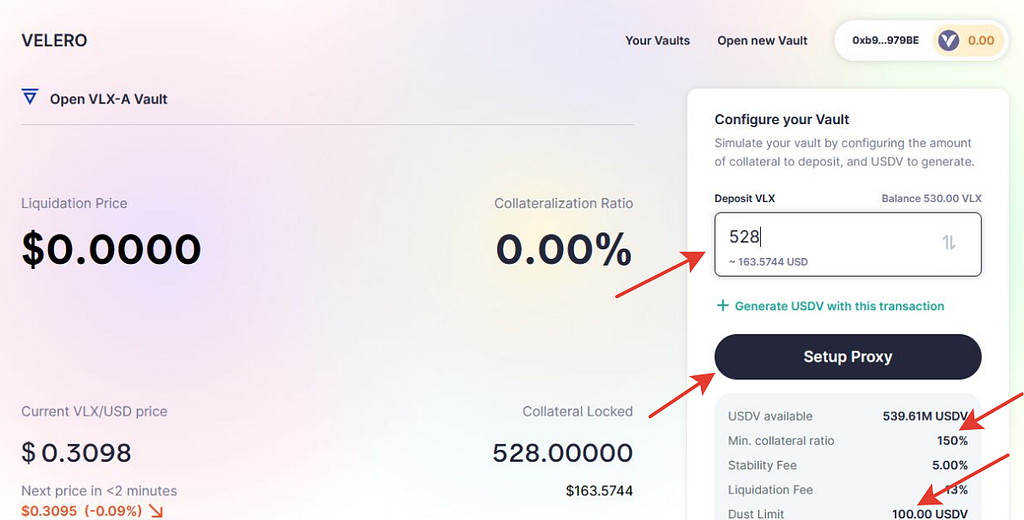Click the Collateral Locked 528.00000 value
The image size is (1024, 520).
tap(562, 453)
